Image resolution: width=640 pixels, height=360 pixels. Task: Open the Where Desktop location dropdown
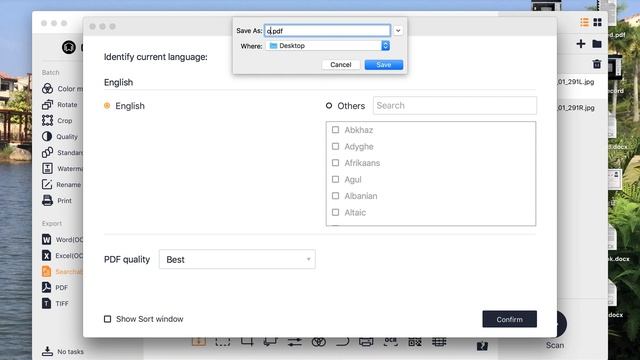click(x=328, y=46)
